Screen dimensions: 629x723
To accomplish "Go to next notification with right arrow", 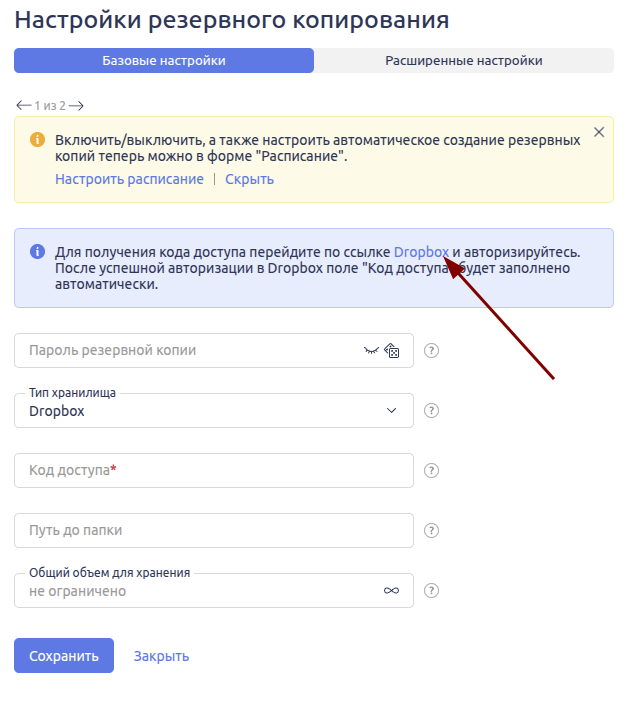I will [76, 105].
